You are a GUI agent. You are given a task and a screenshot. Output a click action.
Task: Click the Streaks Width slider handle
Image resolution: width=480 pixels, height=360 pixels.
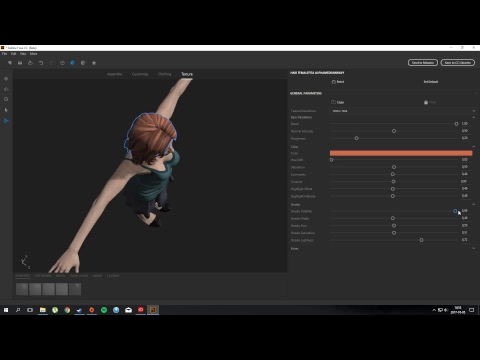(x=393, y=218)
